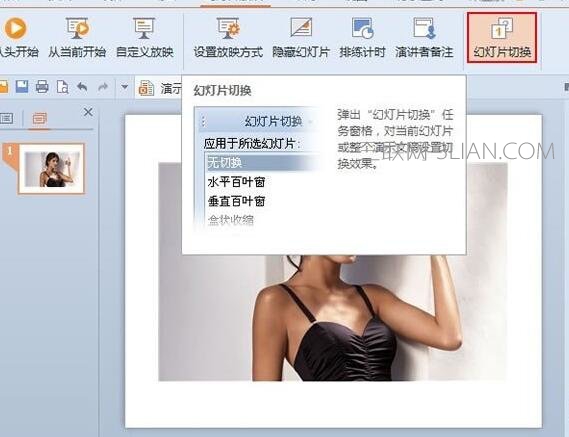Undo the last action
Screen dimensions: 569x437
click(82, 87)
